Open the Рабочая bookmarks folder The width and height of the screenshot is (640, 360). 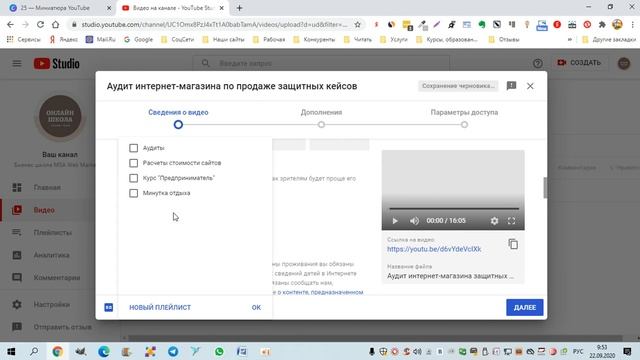point(269,40)
